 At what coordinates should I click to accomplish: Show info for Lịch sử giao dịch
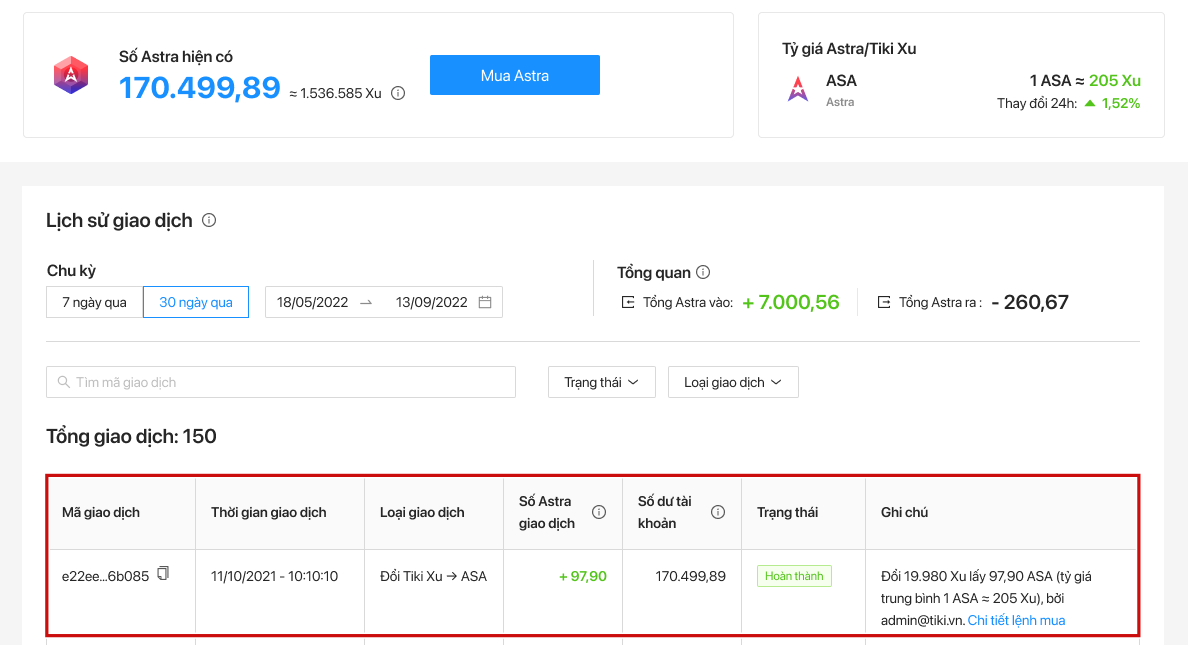209,220
